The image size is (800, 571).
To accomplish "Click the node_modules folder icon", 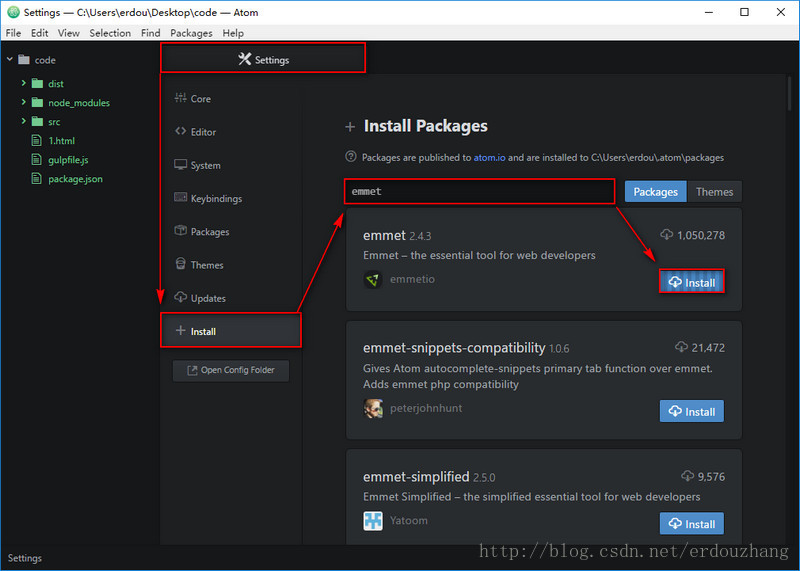I will point(37,102).
